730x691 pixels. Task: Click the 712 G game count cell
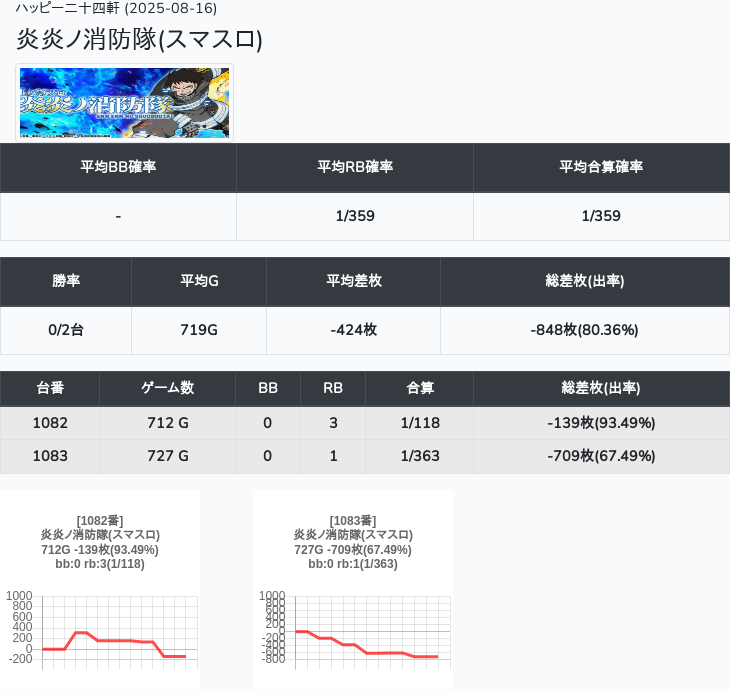tap(167, 423)
